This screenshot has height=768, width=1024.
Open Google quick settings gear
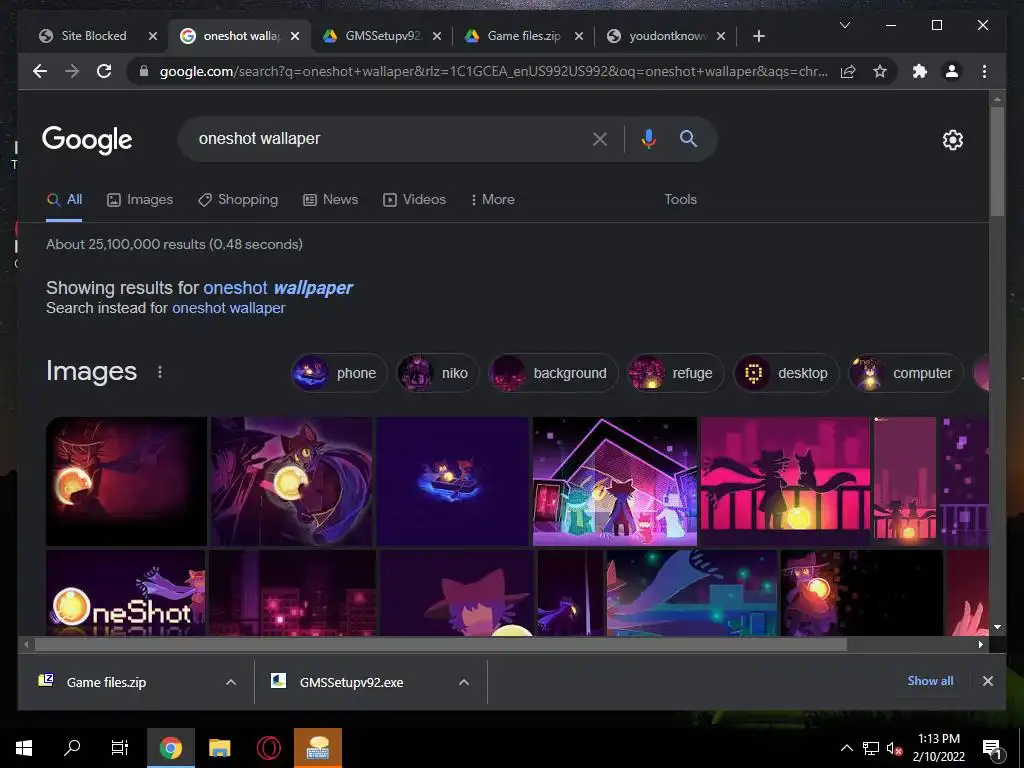tap(952, 140)
